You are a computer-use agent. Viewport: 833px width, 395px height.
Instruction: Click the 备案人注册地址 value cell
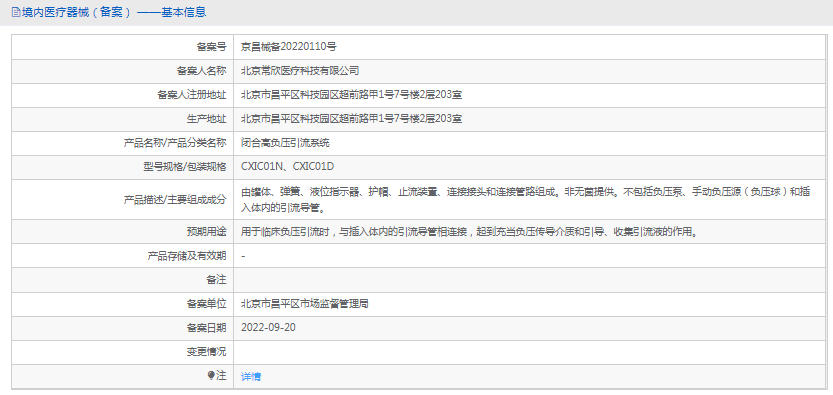(x=530, y=95)
